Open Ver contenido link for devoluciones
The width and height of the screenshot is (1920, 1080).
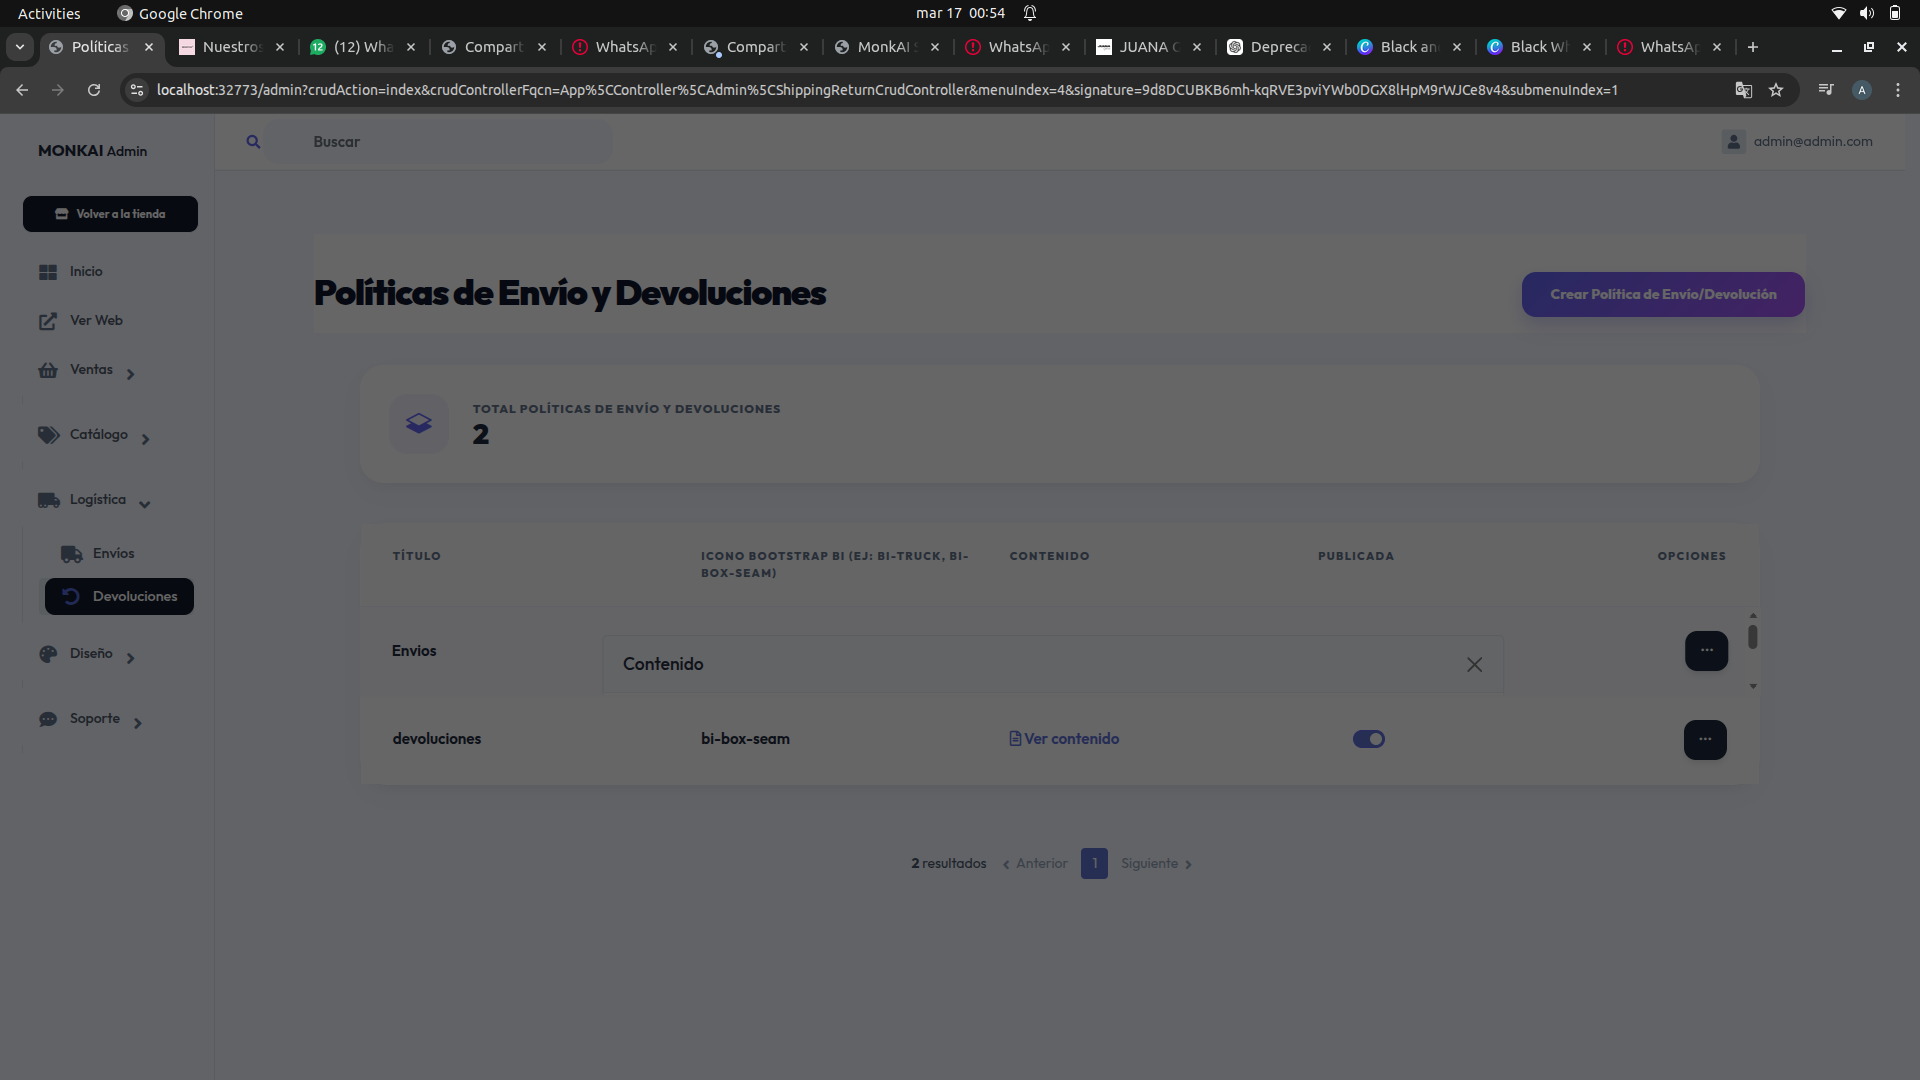(x=1064, y=739)
